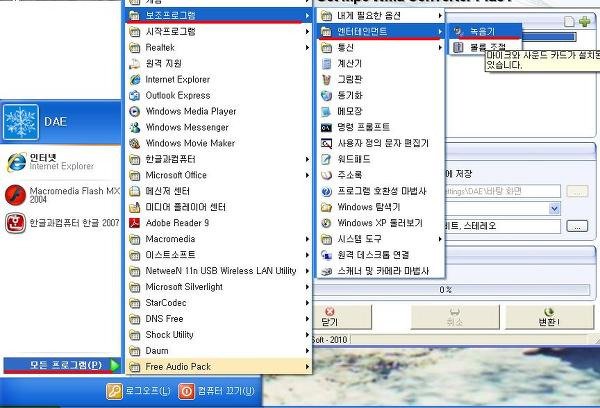The height and width of the screenshot is (408, 600).
Task: Expand the Realtek program folder
Action: coord(219,47)
